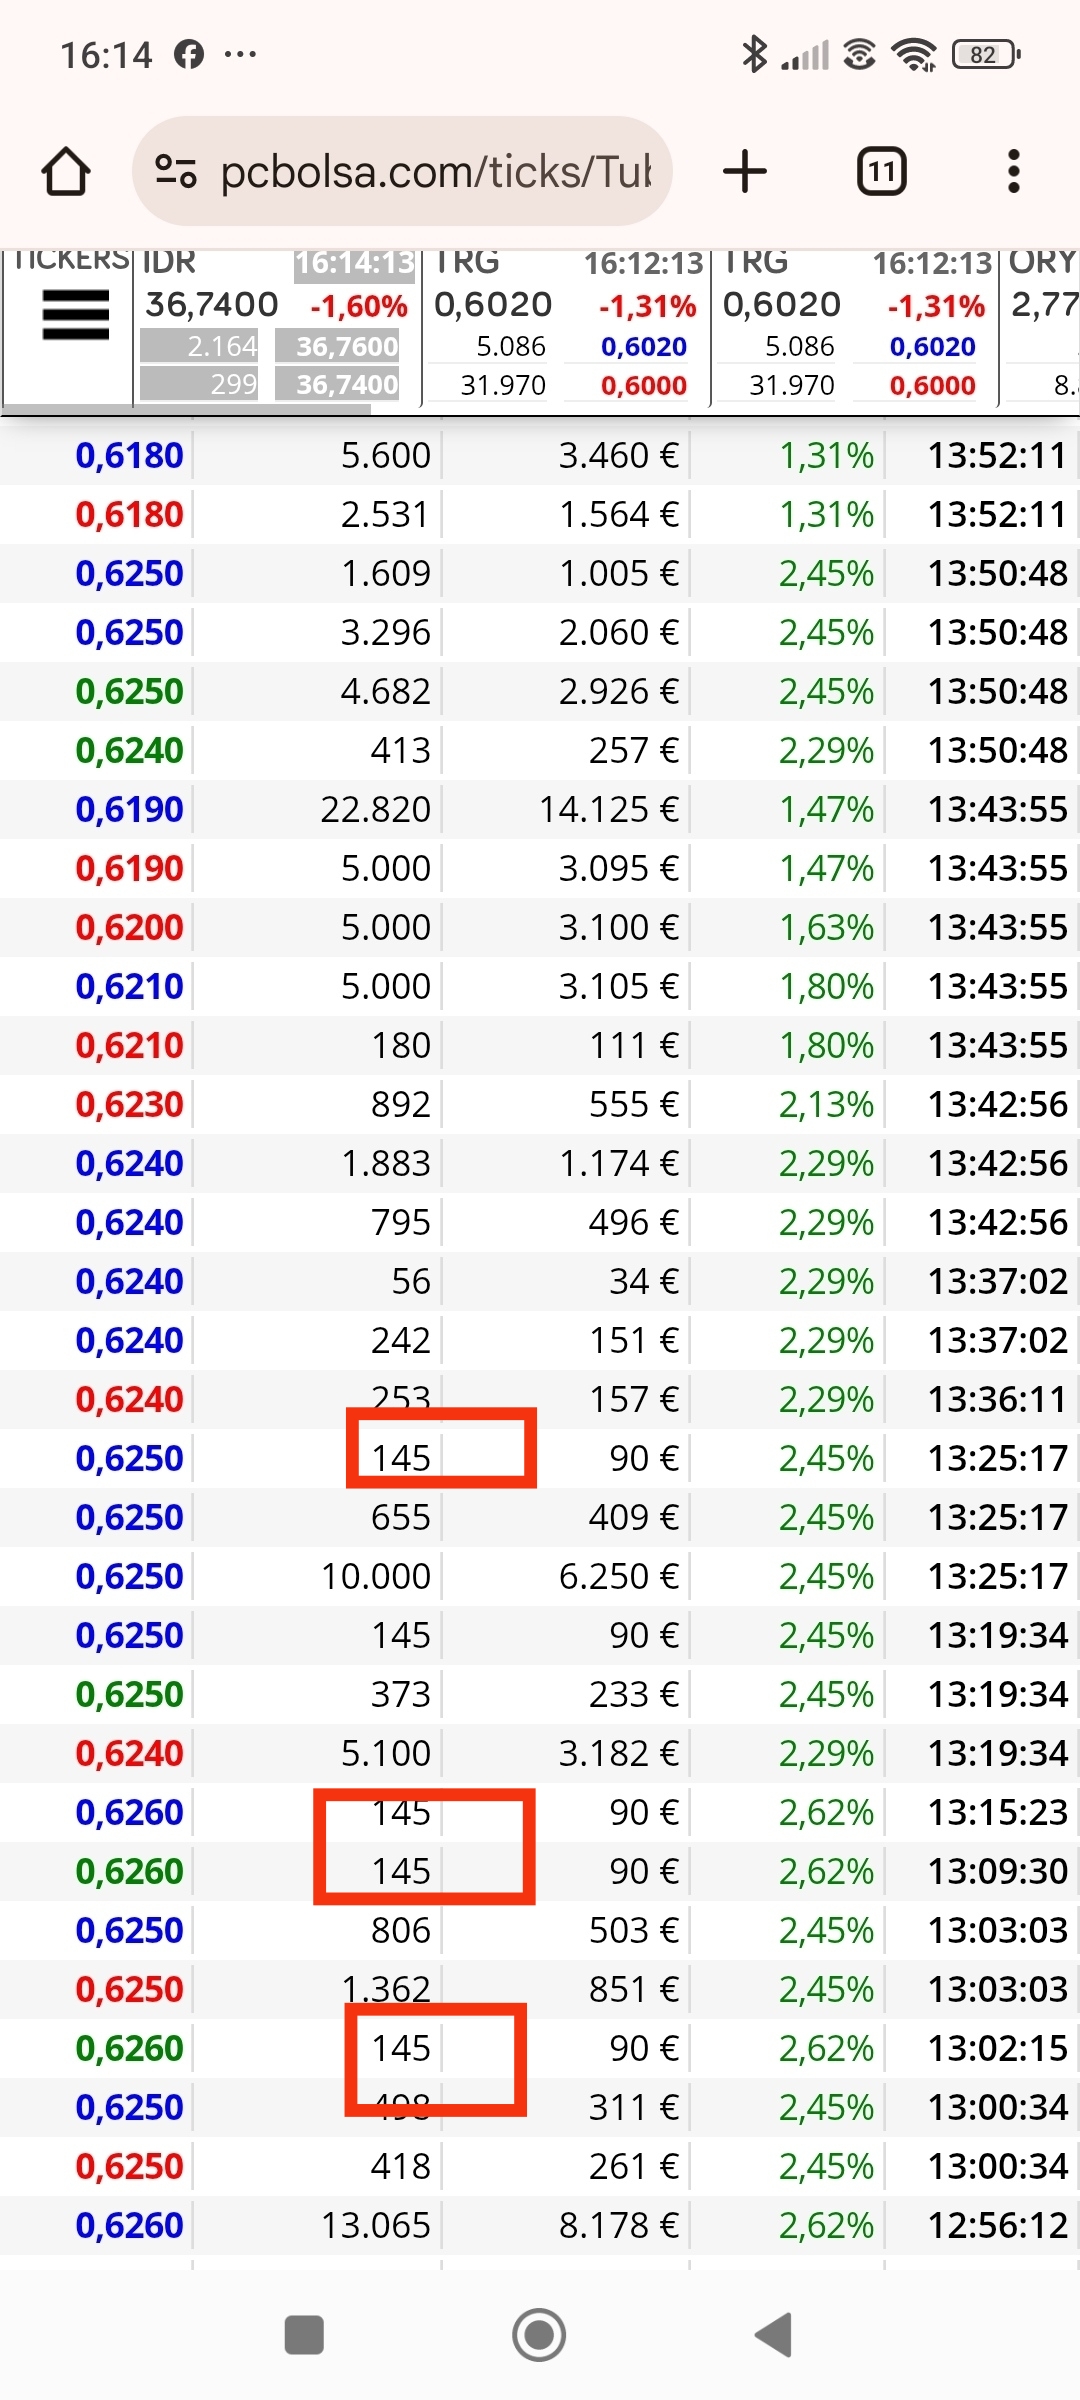Tap Bluetooth icon in status bar
The image size is (1080, 2400).
(x=754, y=54)
